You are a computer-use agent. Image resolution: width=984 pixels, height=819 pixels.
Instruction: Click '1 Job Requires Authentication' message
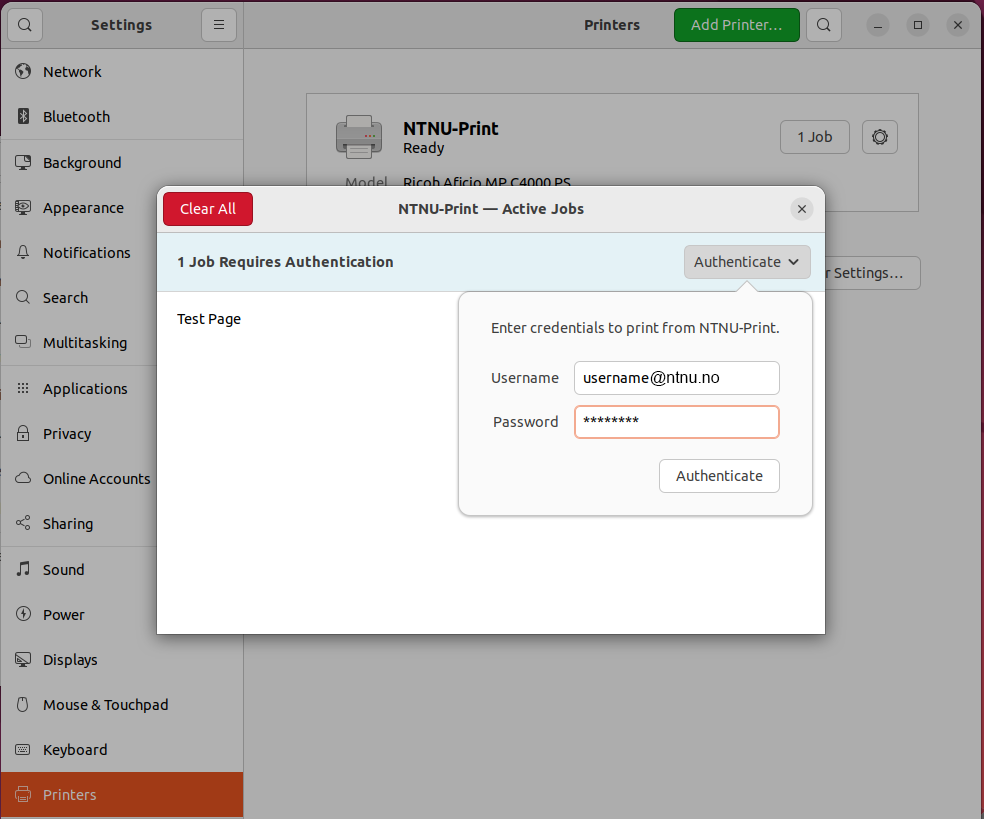pos(285,262)
